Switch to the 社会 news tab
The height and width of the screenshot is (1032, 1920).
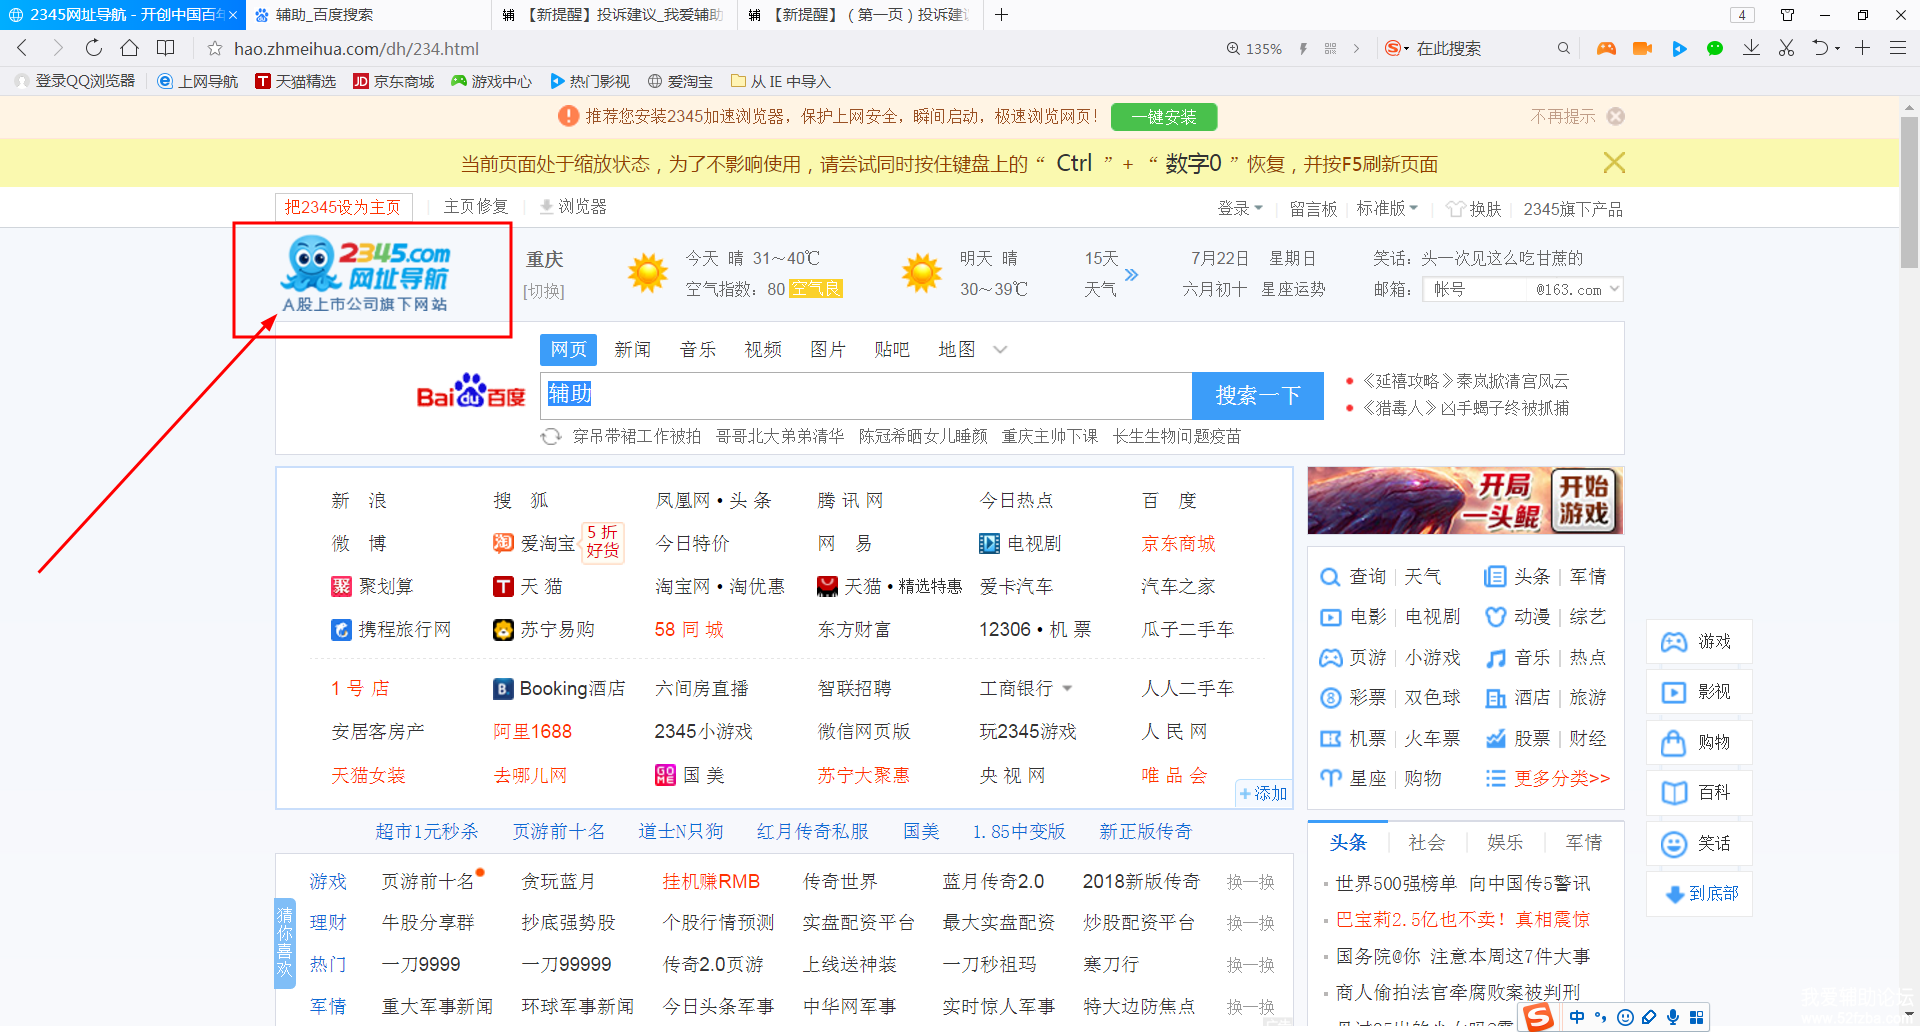click(1427, 843)
